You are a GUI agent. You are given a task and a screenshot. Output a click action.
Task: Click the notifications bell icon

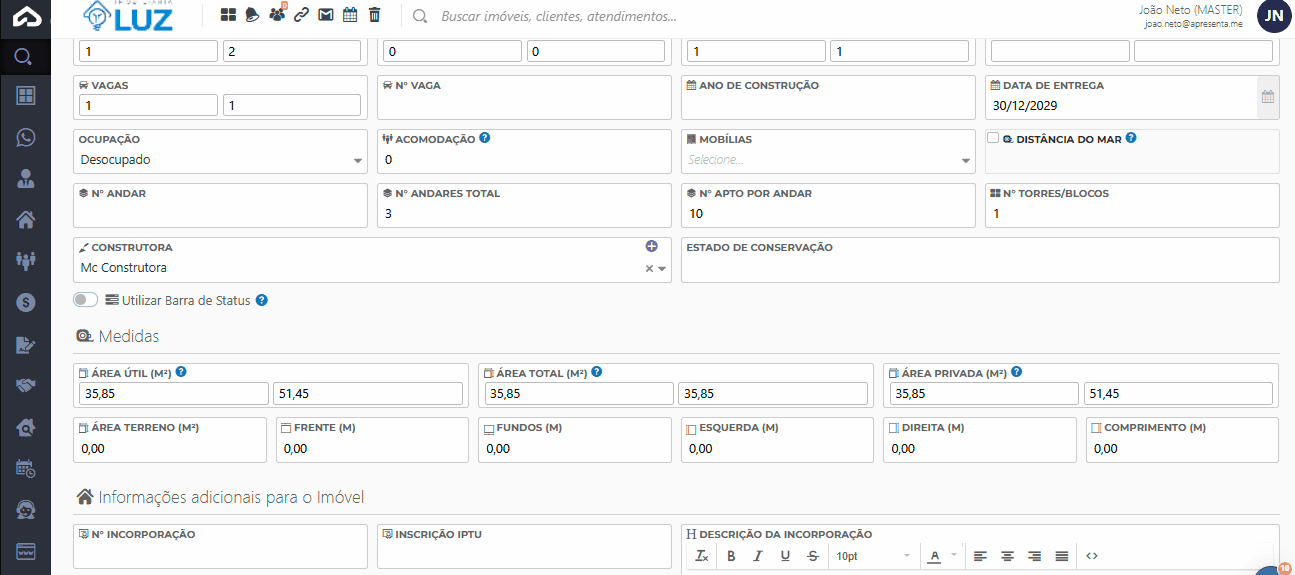(253, 15)
